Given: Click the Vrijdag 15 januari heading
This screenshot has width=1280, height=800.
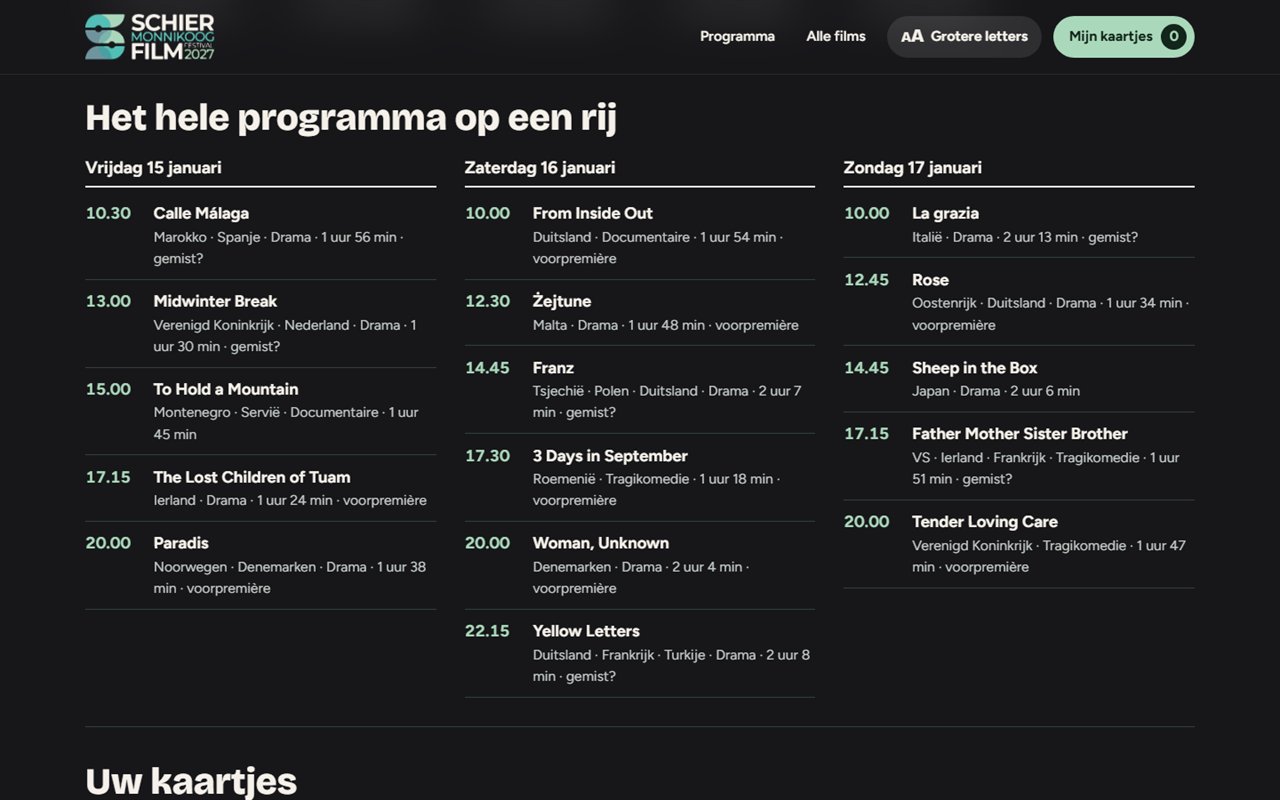Looking at the screenshot, I should tap(154, 168).
